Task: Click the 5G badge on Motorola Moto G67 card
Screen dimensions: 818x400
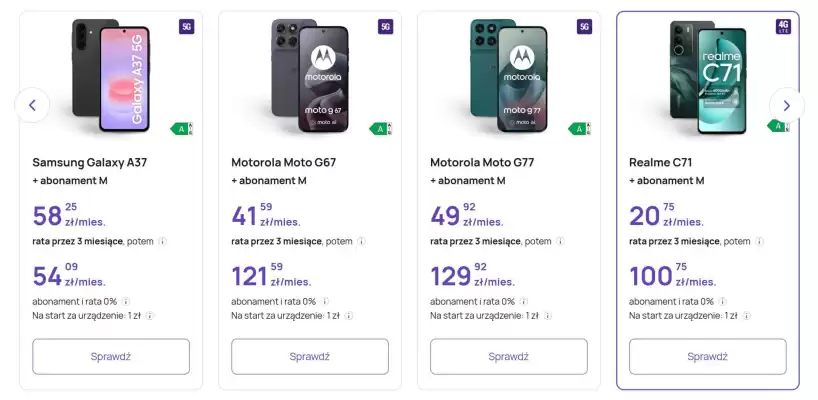Action: click(386, 27)
